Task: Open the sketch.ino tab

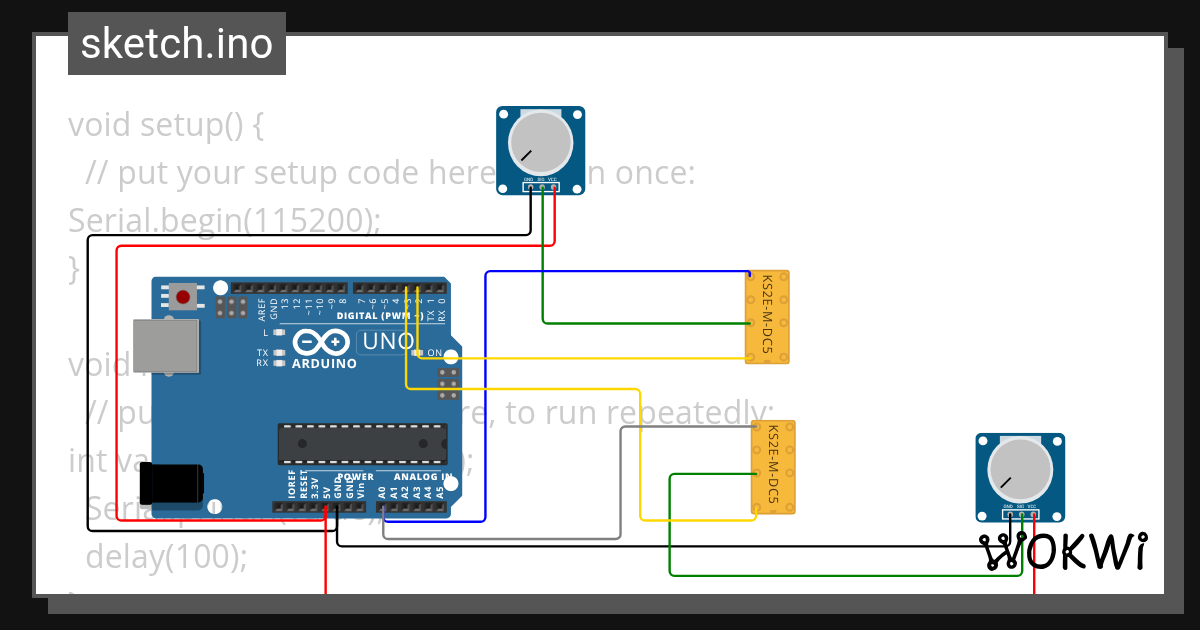Action: 176,43
